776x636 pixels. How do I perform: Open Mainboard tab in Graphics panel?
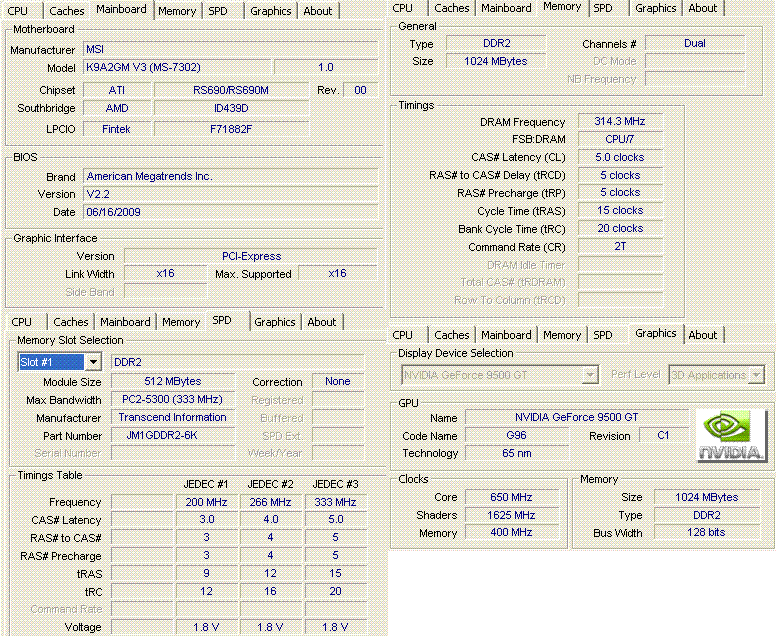click(506, 335)
